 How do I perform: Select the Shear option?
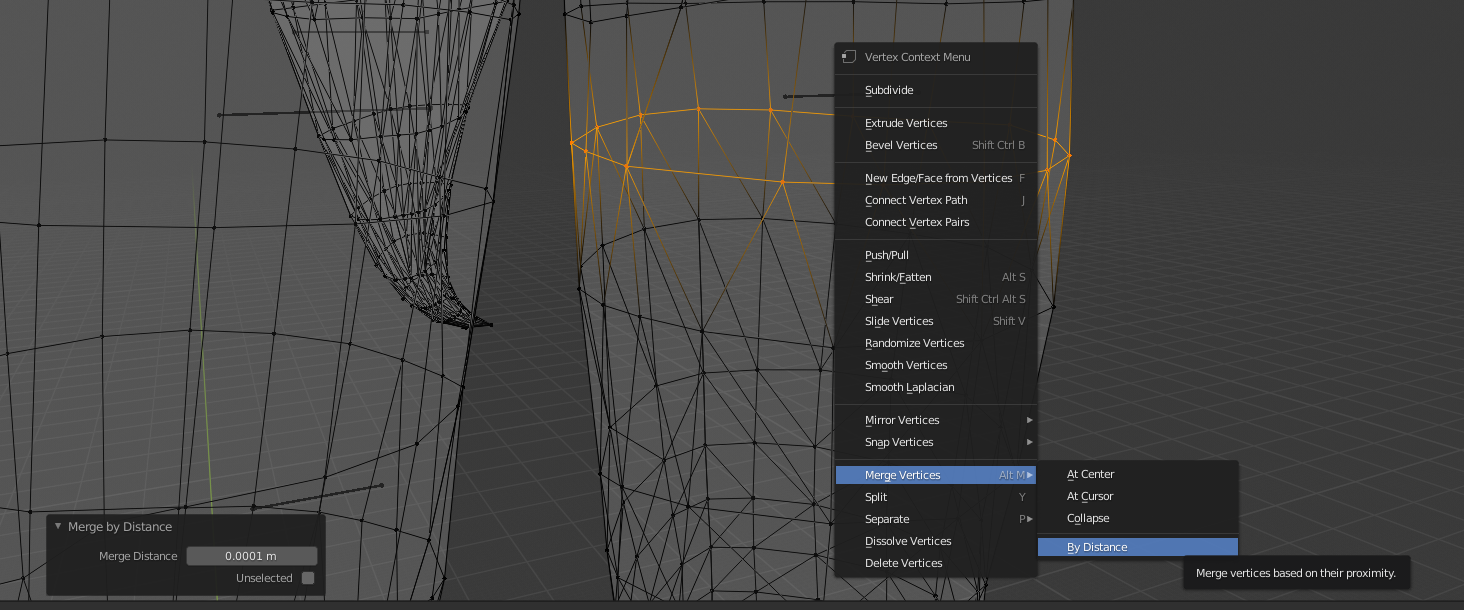936,299
